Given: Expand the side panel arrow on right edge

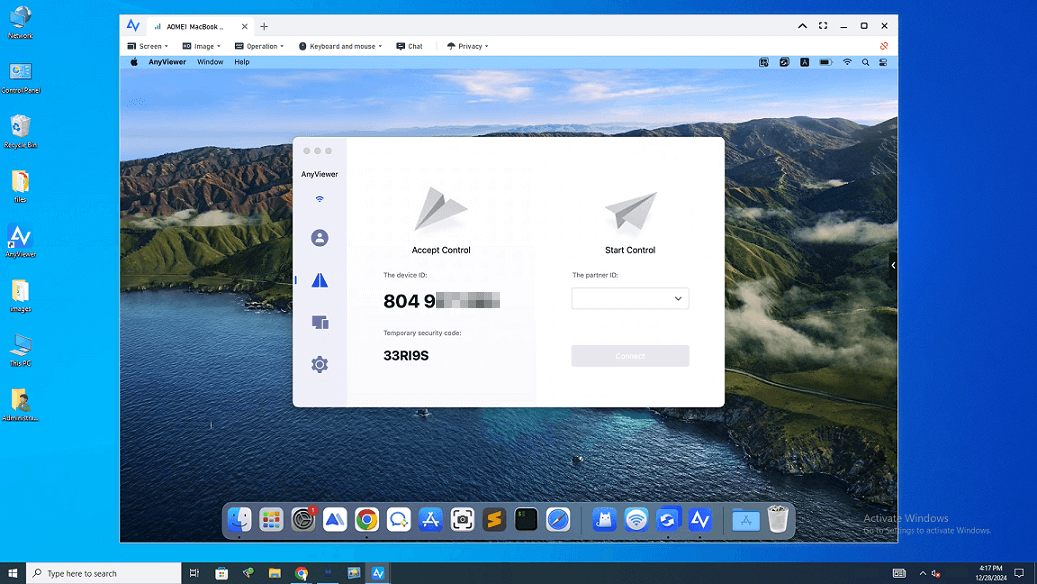Looking at the screenshot, I should point(893,265).
